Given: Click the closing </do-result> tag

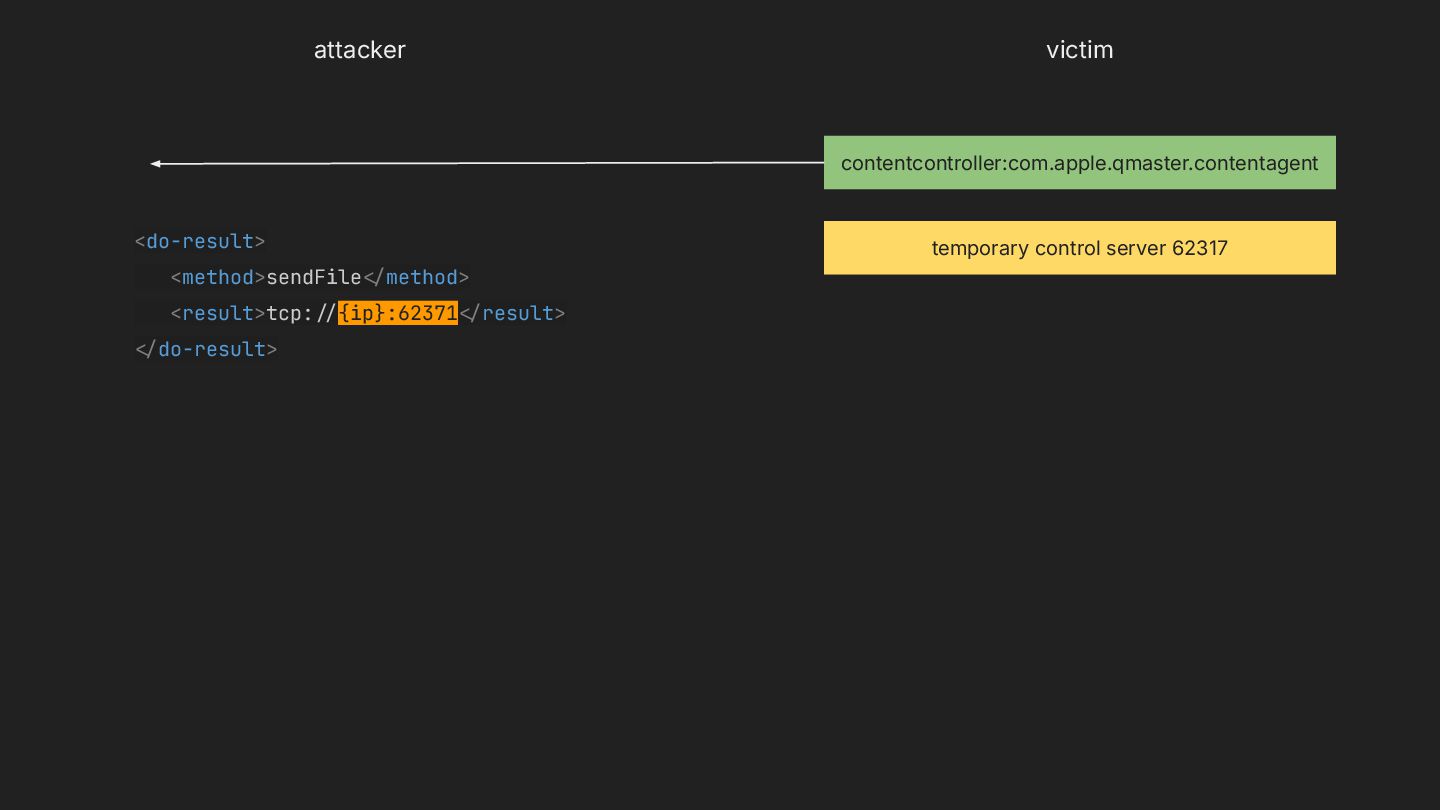Looking at the screenshot, I should 206,349.
